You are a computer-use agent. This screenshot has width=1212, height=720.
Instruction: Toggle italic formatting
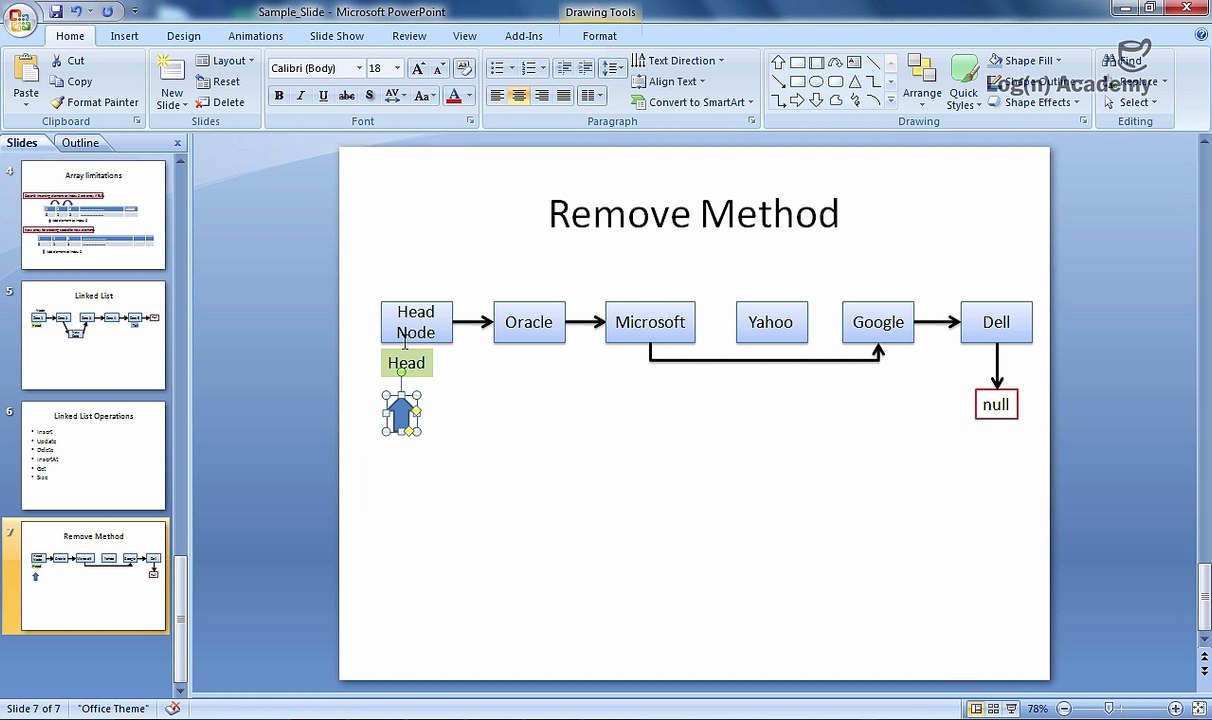[x=300, y=96]
